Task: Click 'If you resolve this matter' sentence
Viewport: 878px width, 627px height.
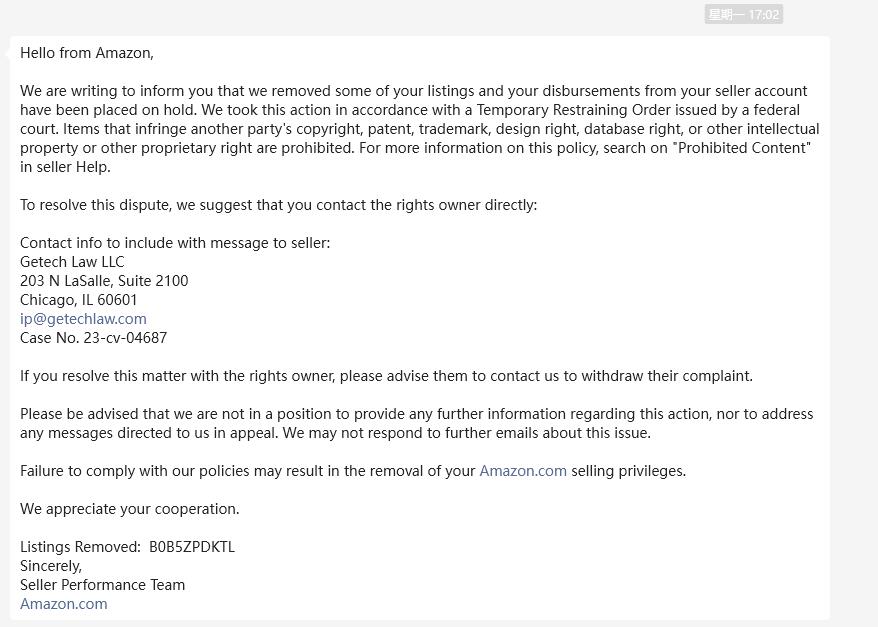Action: 386,376
